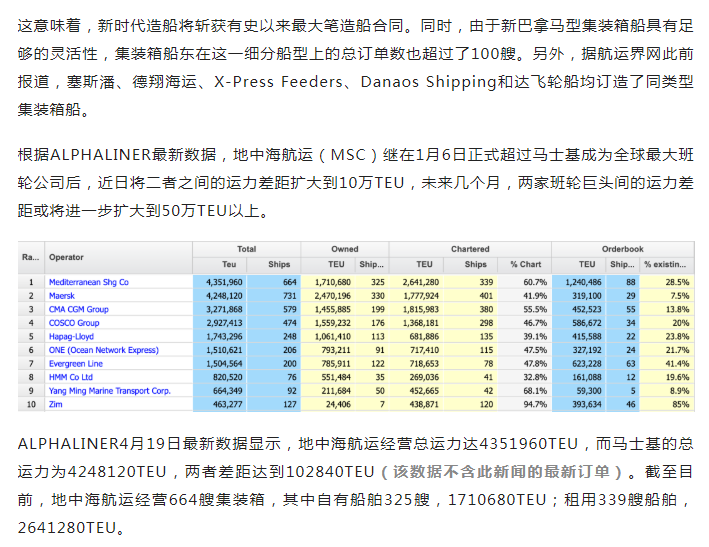Select the Operator column header
This screenshot has height=547, width=709.
coord(118,257)
